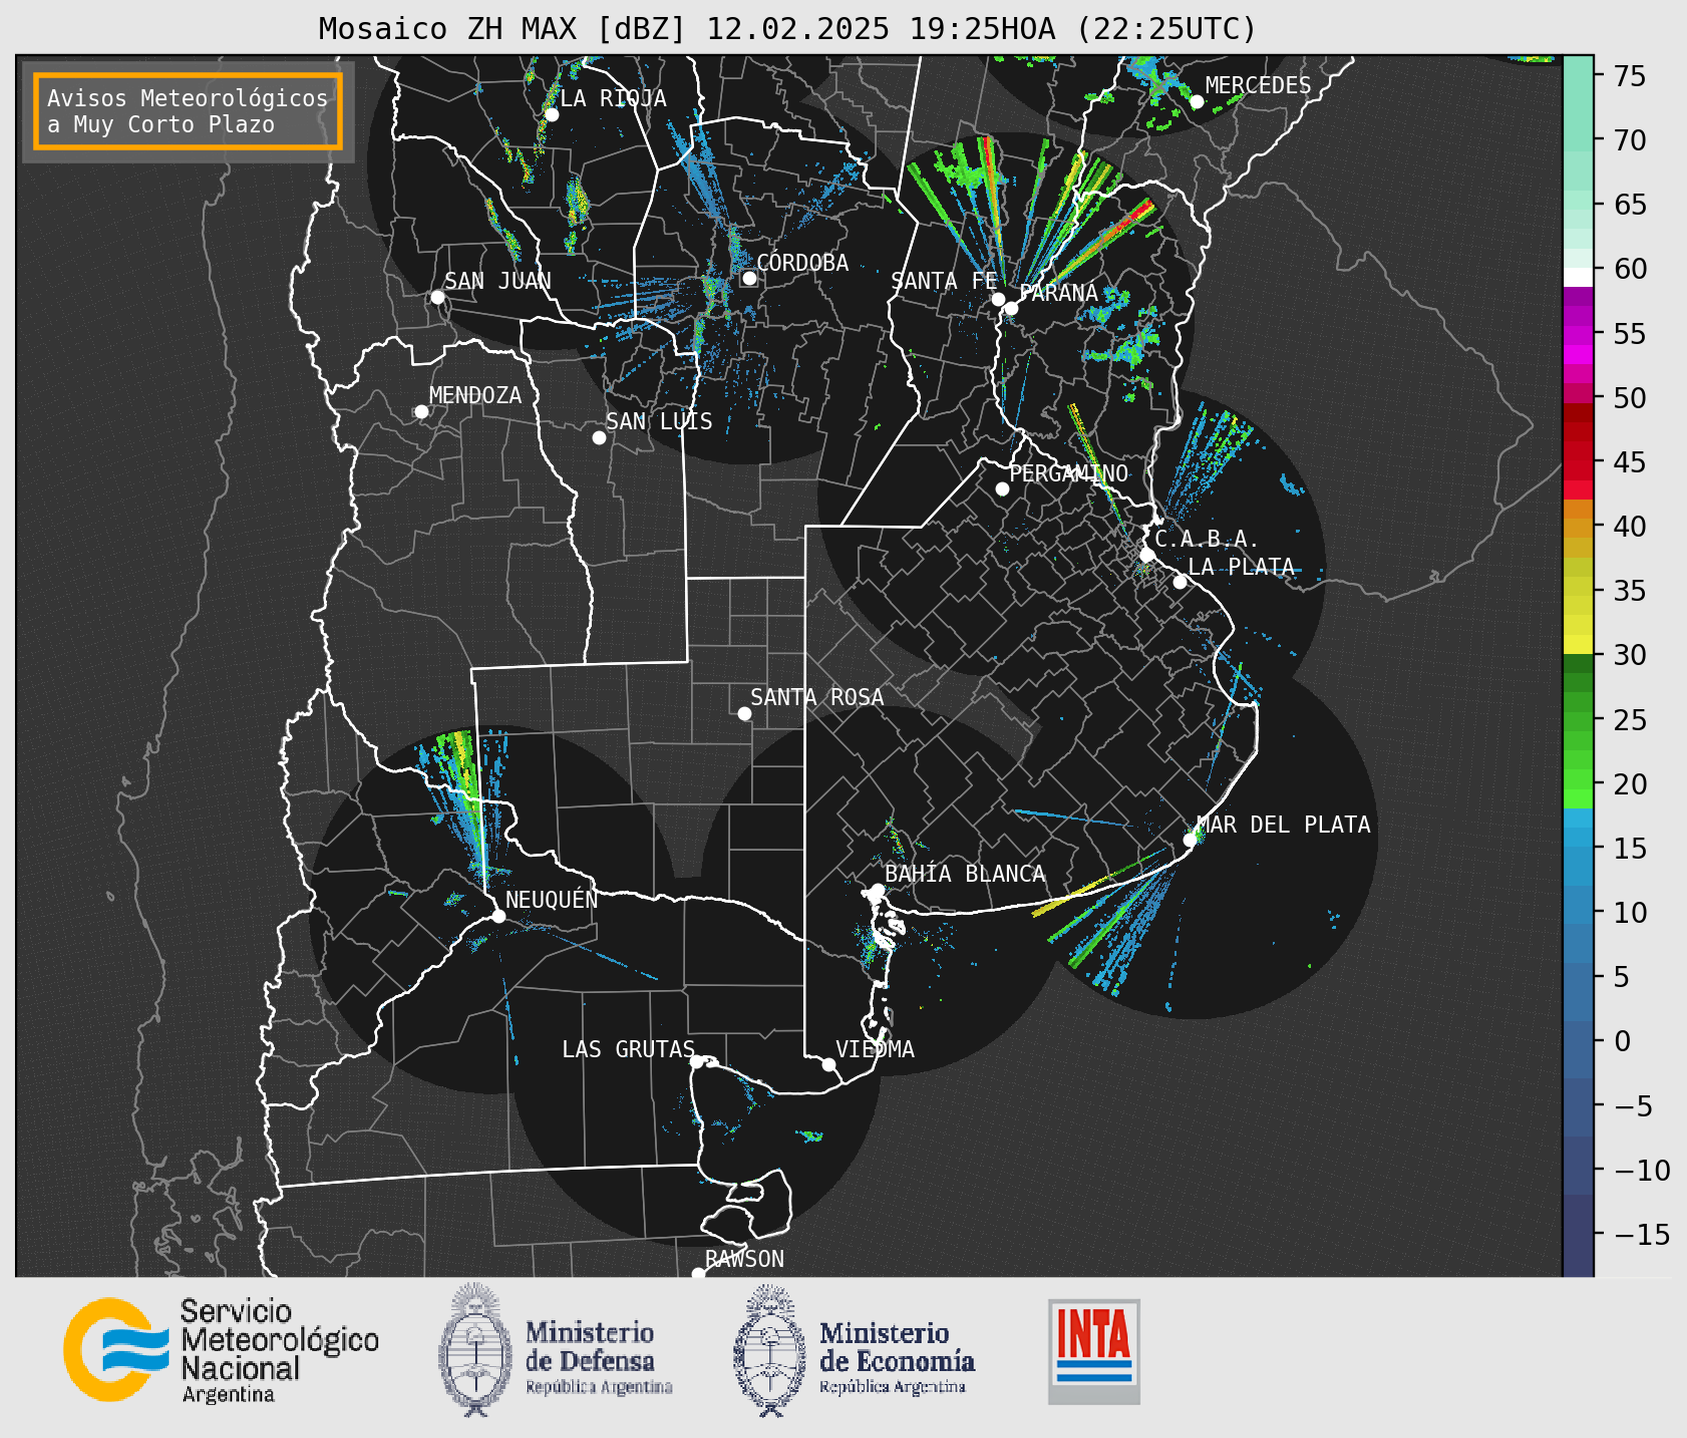This screenshot has width=1687, height=1438.
Task: Click the La Rioja city marker
Action: 551,115
